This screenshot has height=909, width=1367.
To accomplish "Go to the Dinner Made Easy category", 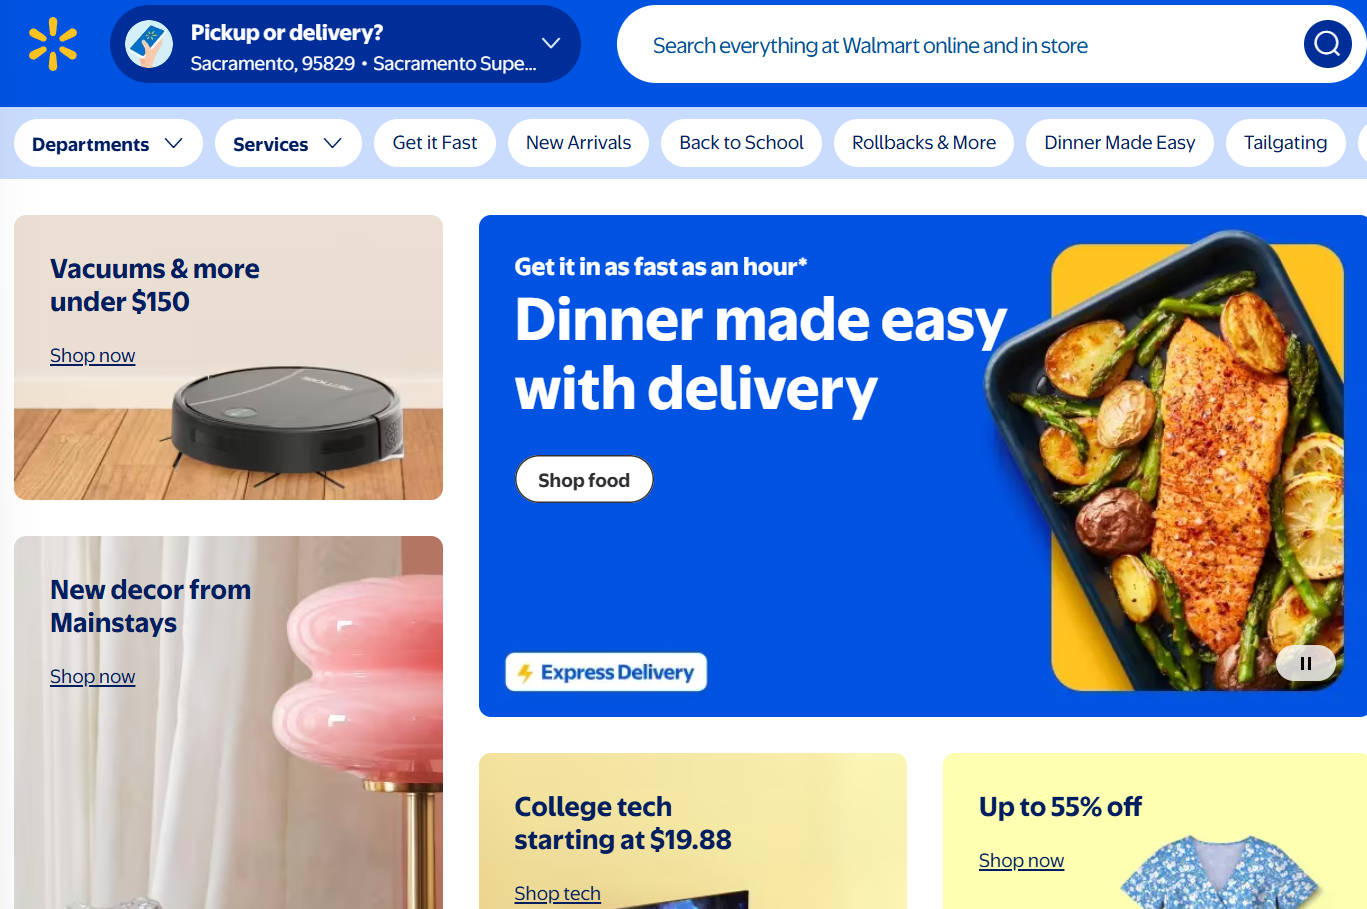I will (x=1120, y=143).
